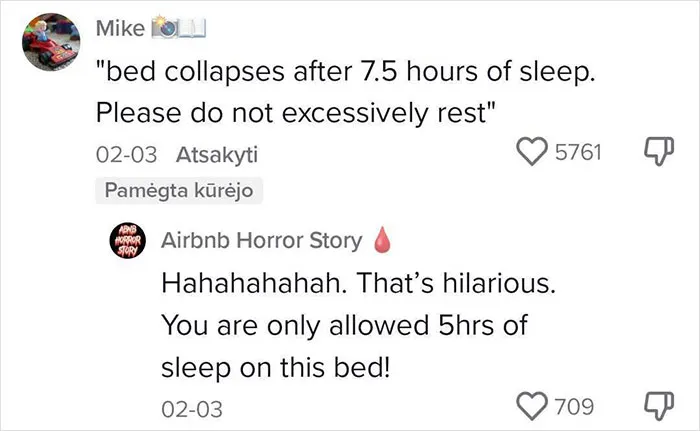Like the Airbnb Horror Story reply

532,406
